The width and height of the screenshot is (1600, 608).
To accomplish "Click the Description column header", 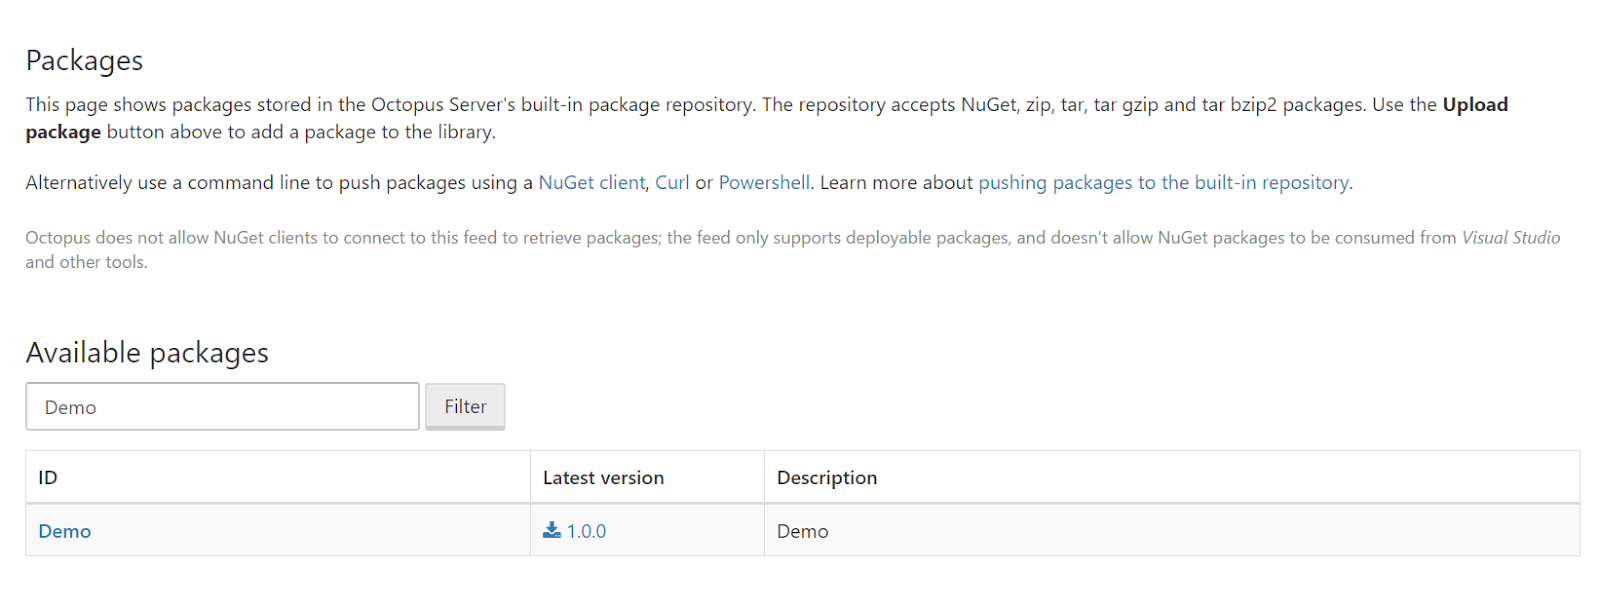I will tap(827, 478).
